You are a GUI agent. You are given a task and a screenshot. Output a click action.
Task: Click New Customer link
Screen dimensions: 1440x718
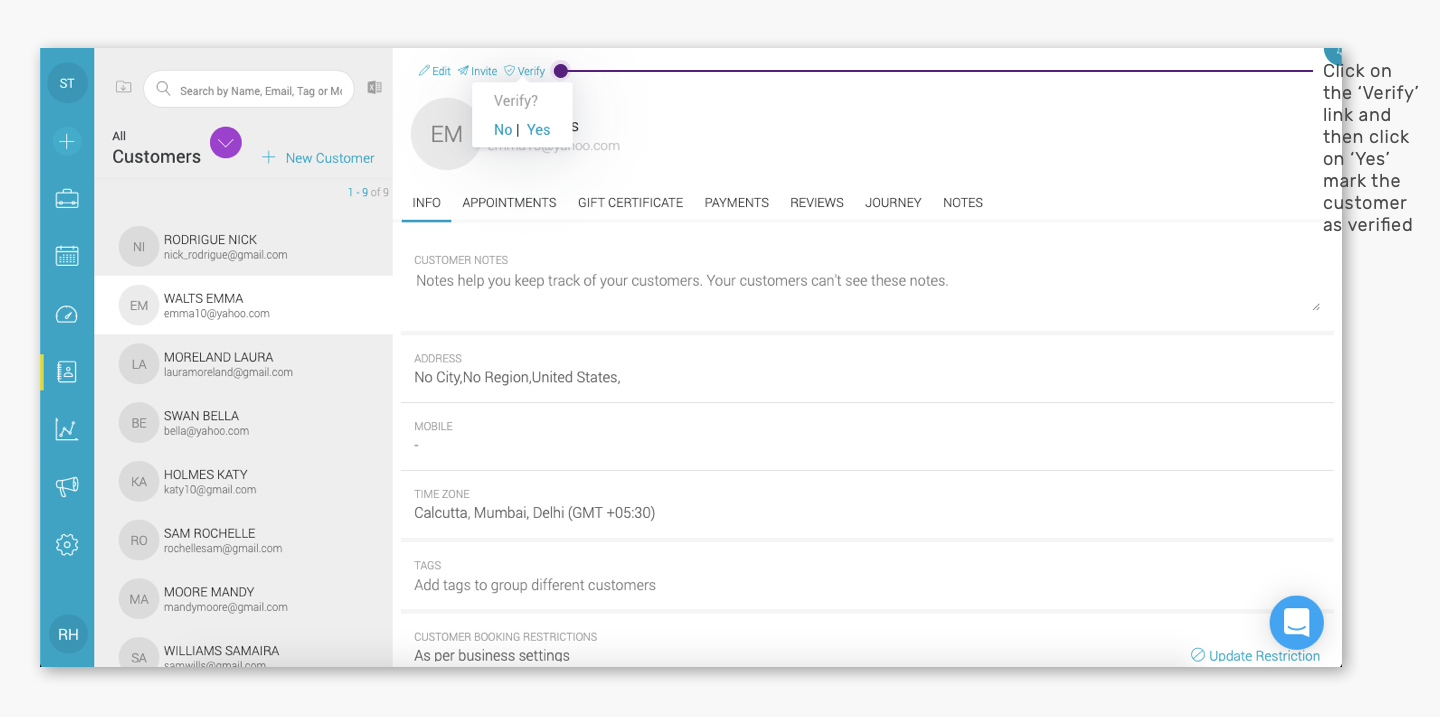[x=318, y=158]
